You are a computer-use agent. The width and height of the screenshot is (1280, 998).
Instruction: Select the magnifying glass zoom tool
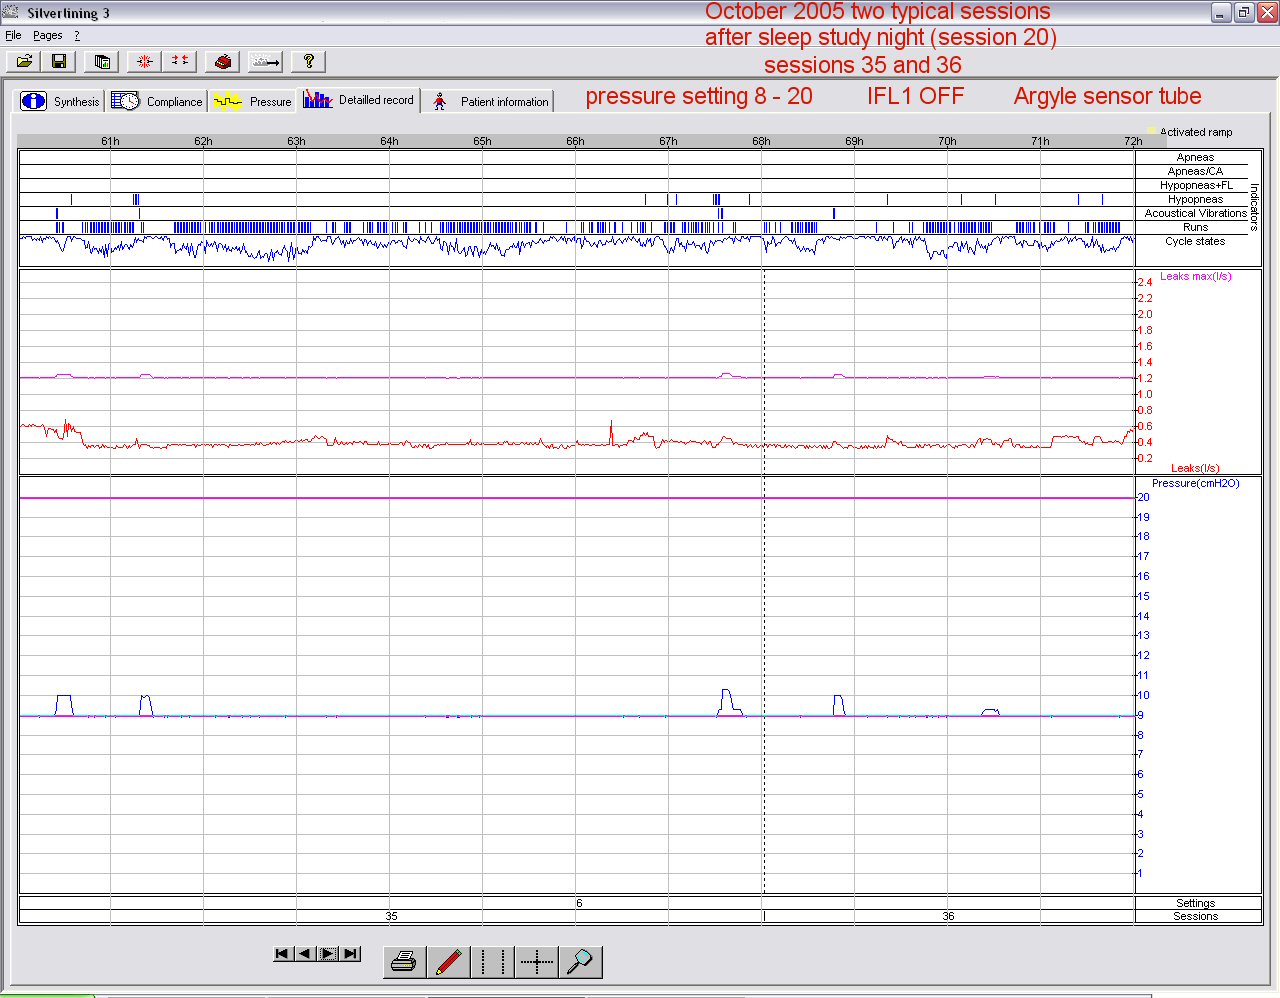click(580, 962)
